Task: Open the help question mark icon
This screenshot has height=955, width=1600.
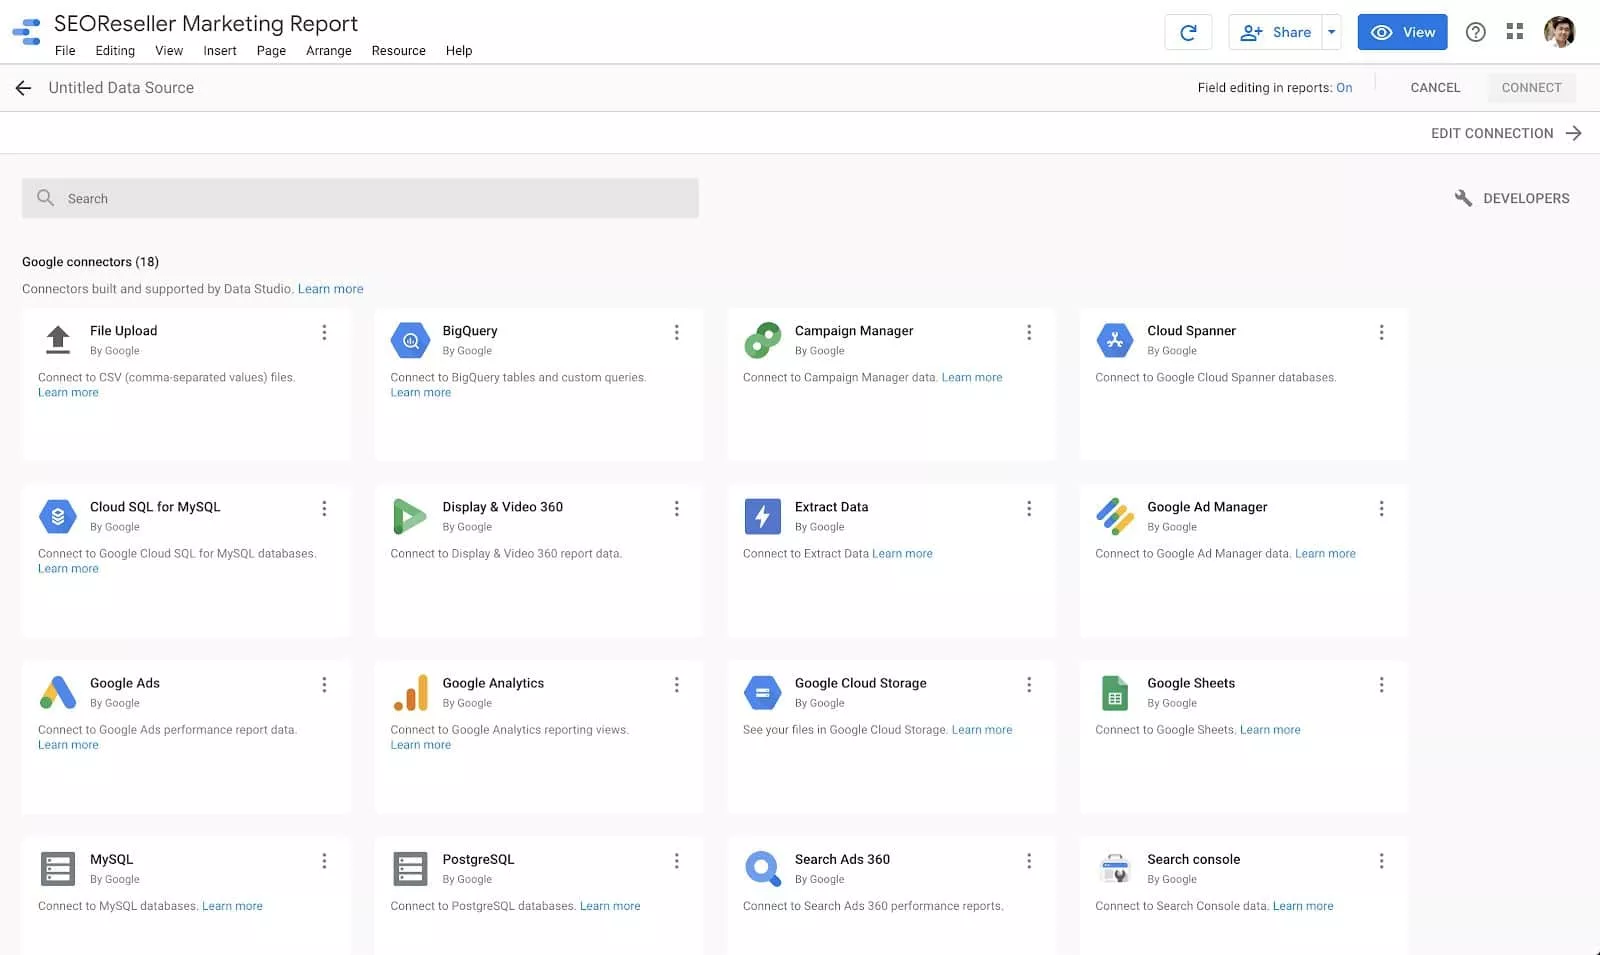Action: click(x=1475, y=31)
